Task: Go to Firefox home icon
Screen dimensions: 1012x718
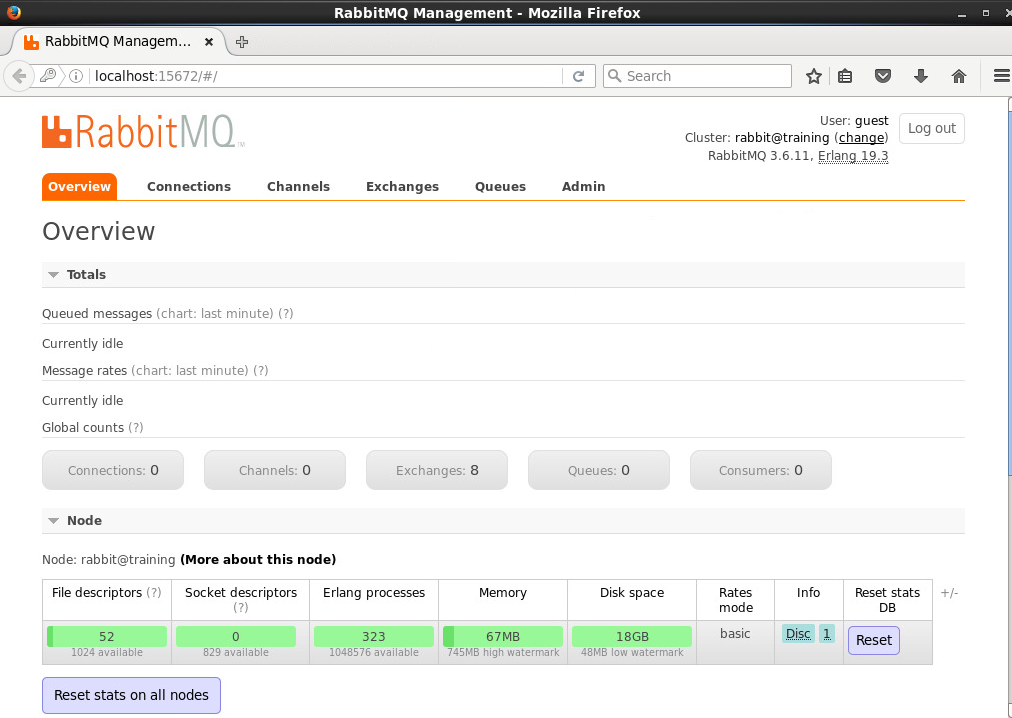Action: click(x=959, y=76)
